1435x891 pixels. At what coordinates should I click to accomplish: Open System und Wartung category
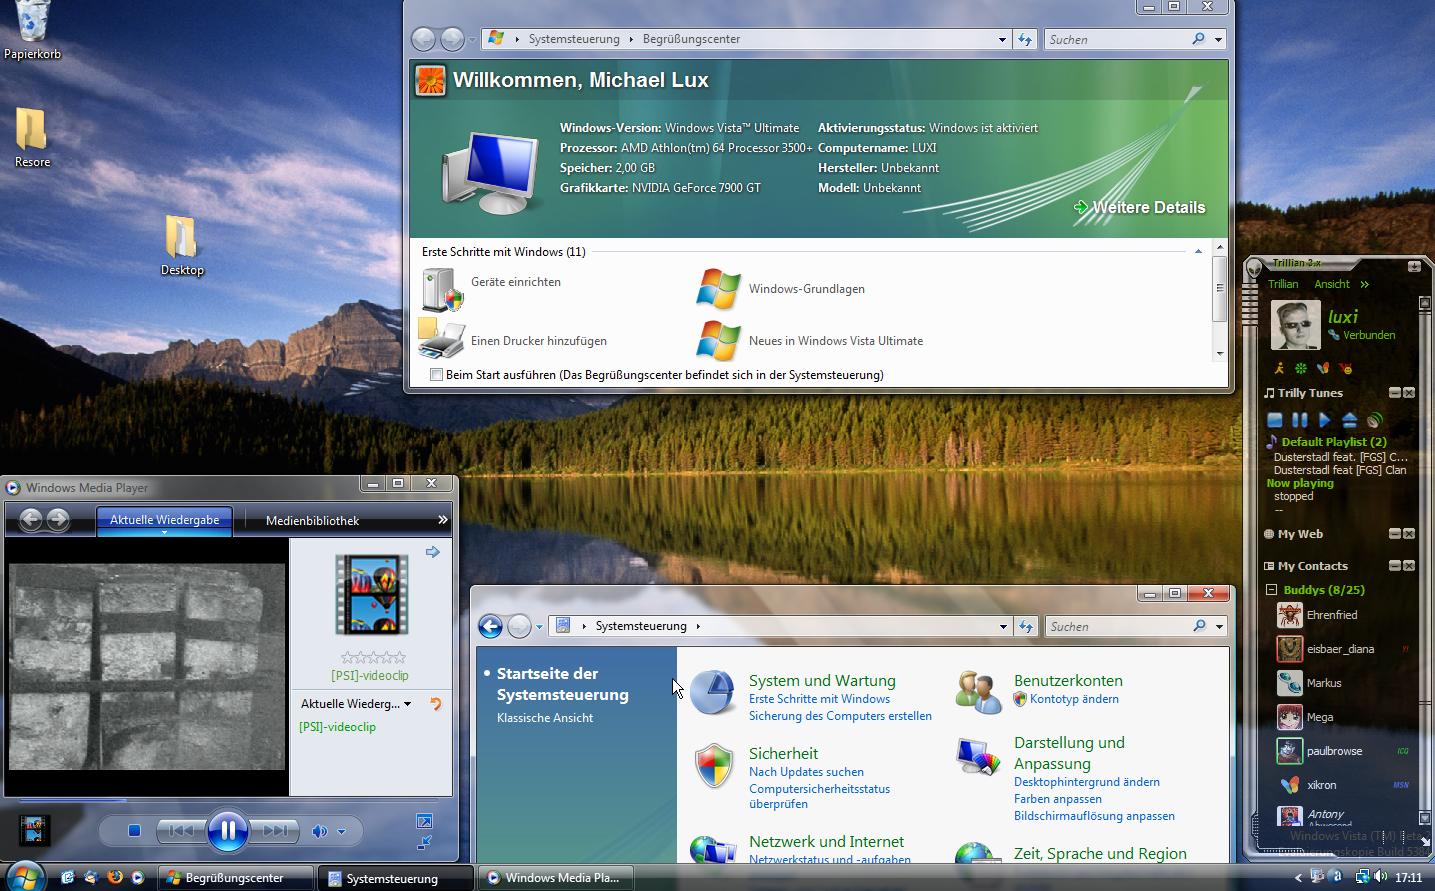pos(822,680)
